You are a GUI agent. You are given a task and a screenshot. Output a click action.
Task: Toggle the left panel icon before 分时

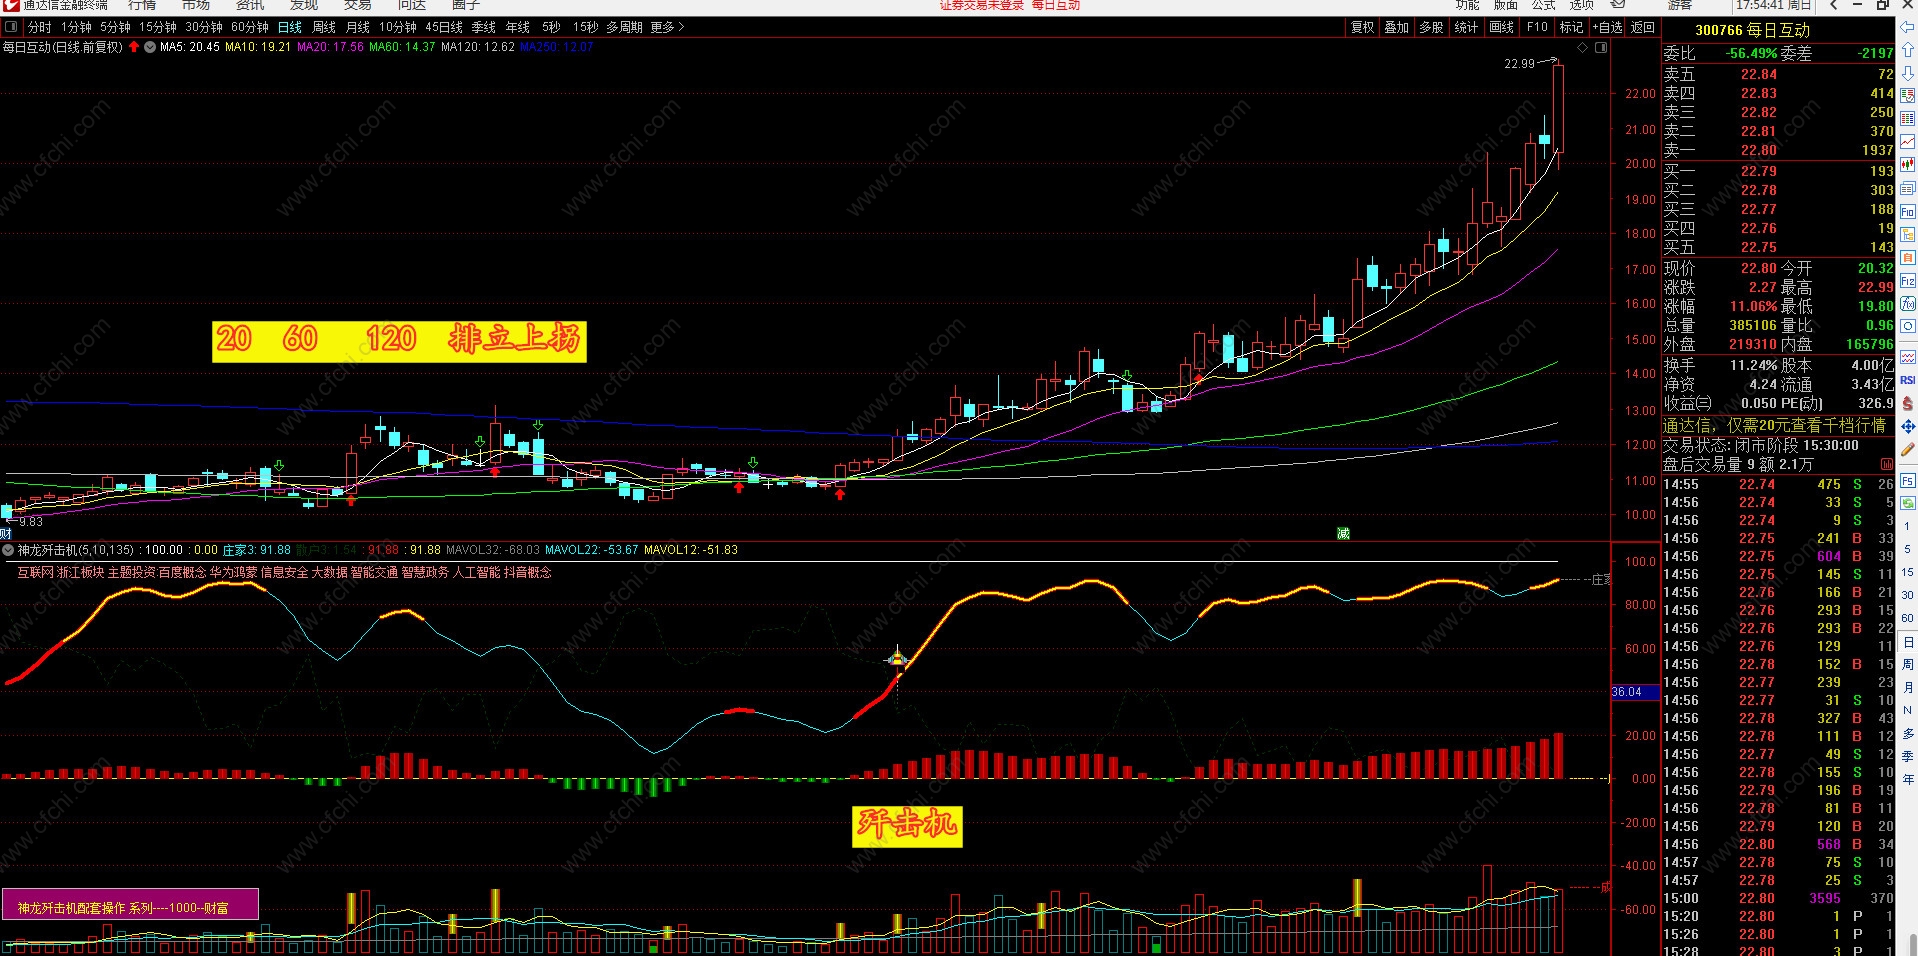click(12, 27)
